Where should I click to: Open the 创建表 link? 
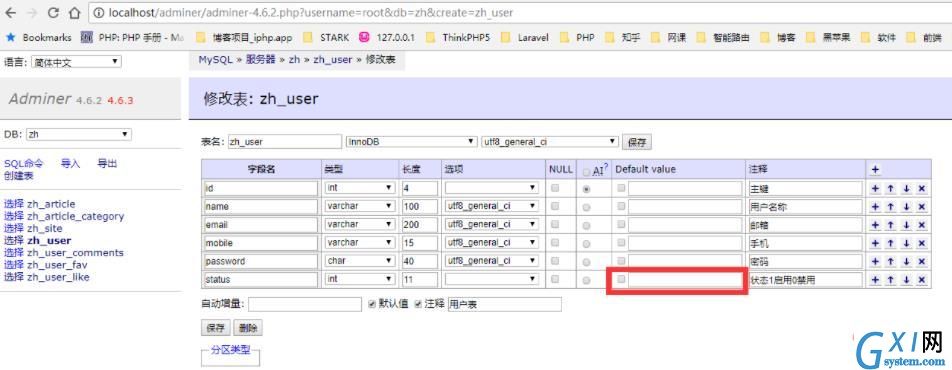tap(19, 175)
